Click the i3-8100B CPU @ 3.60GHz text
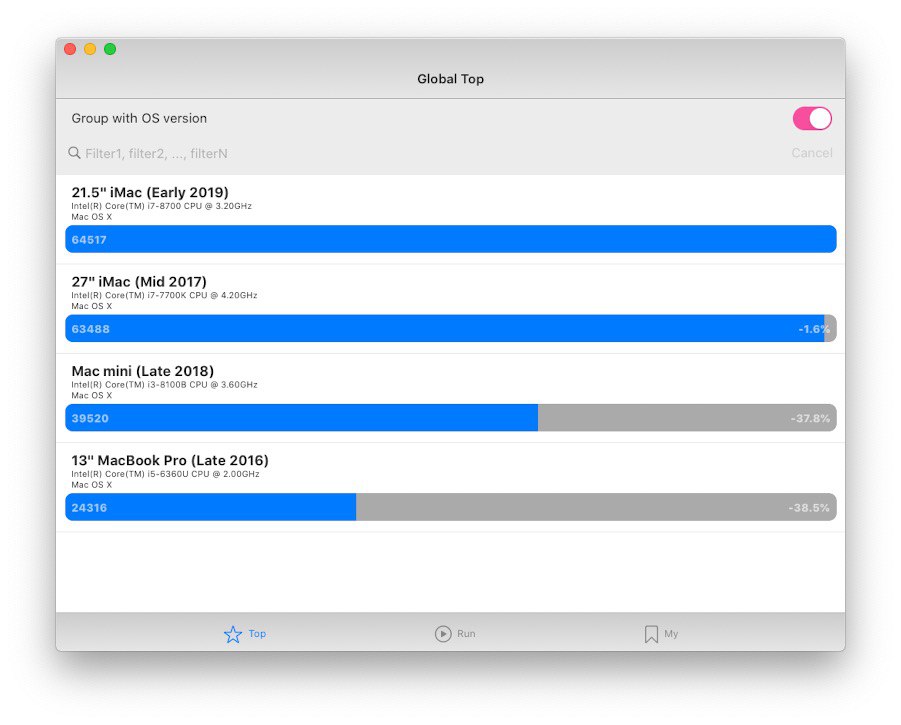901x725 pixels. pos(202,385)
